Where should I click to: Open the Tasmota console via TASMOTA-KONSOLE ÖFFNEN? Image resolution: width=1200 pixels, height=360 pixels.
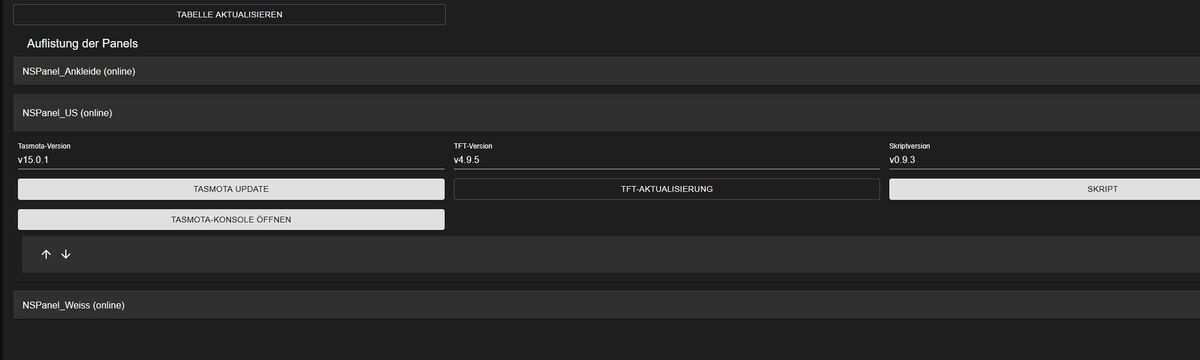pos(231,219)
